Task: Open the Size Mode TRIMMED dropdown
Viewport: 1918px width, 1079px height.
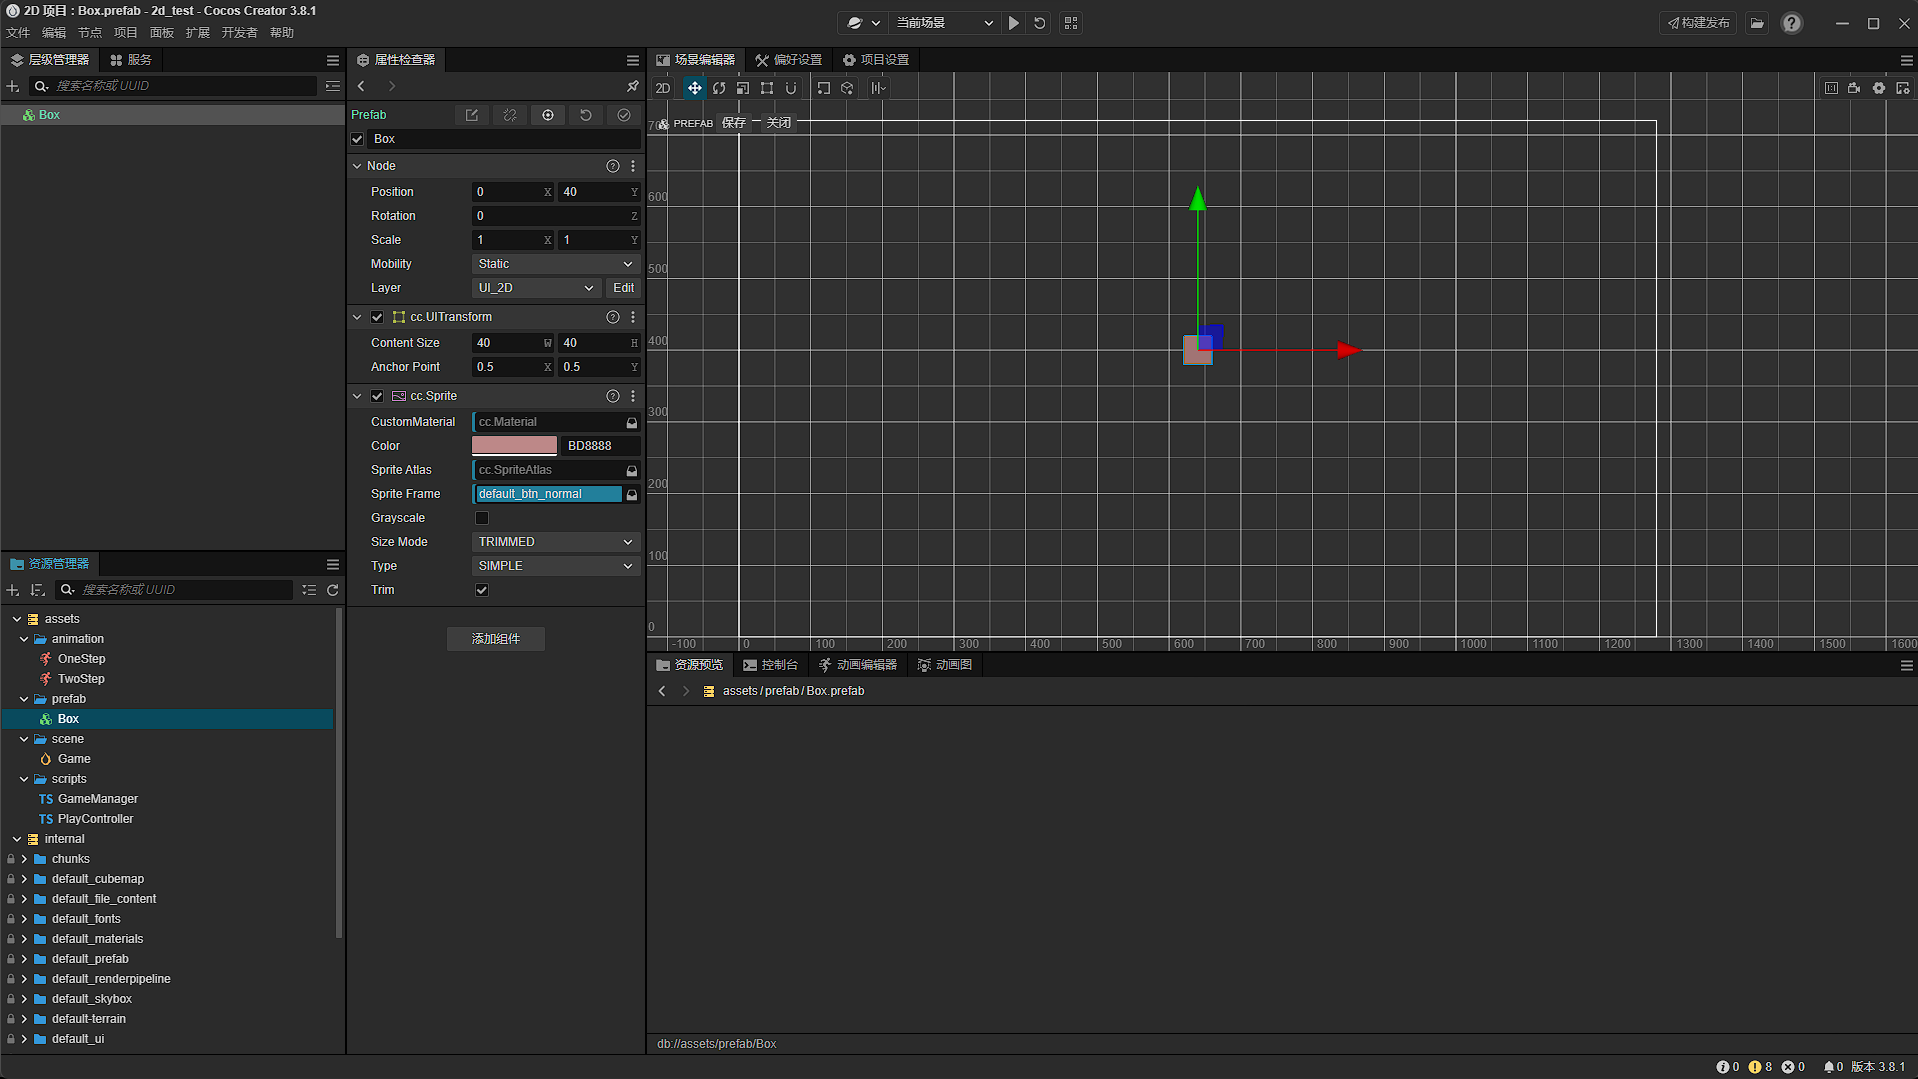Action: click(x=555, y=542)
